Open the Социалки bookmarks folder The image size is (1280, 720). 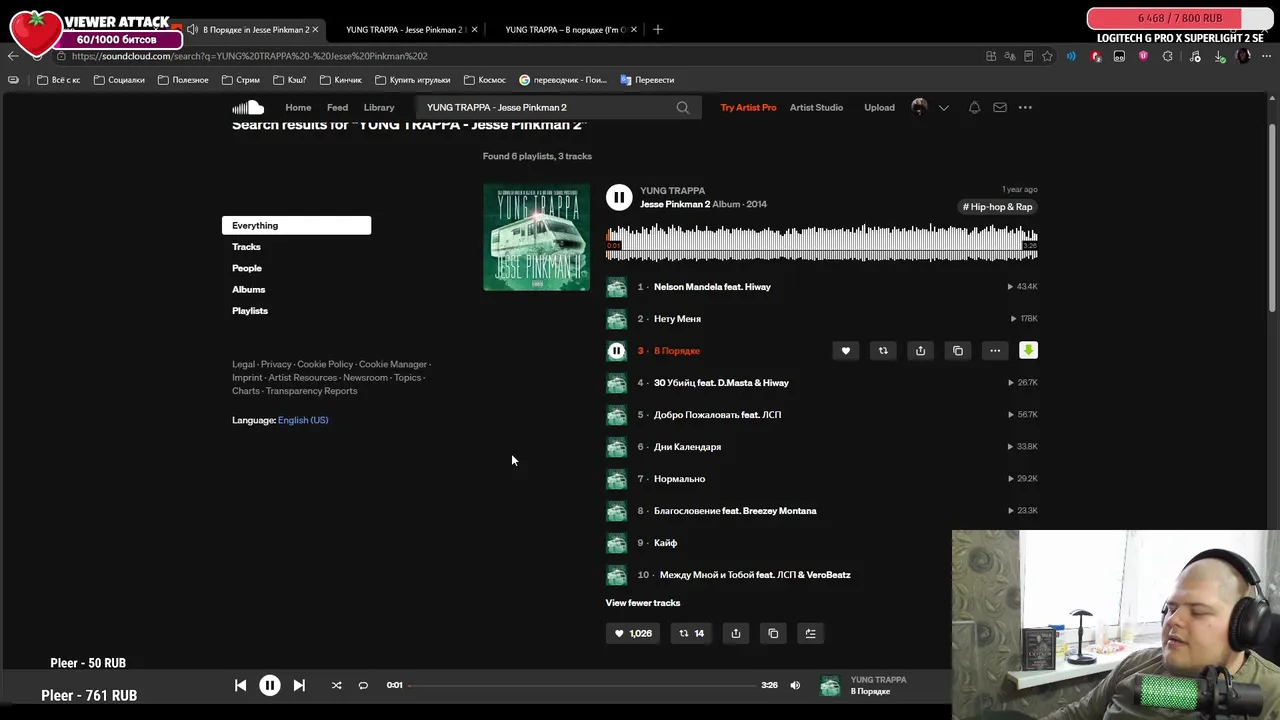(119, 80)
